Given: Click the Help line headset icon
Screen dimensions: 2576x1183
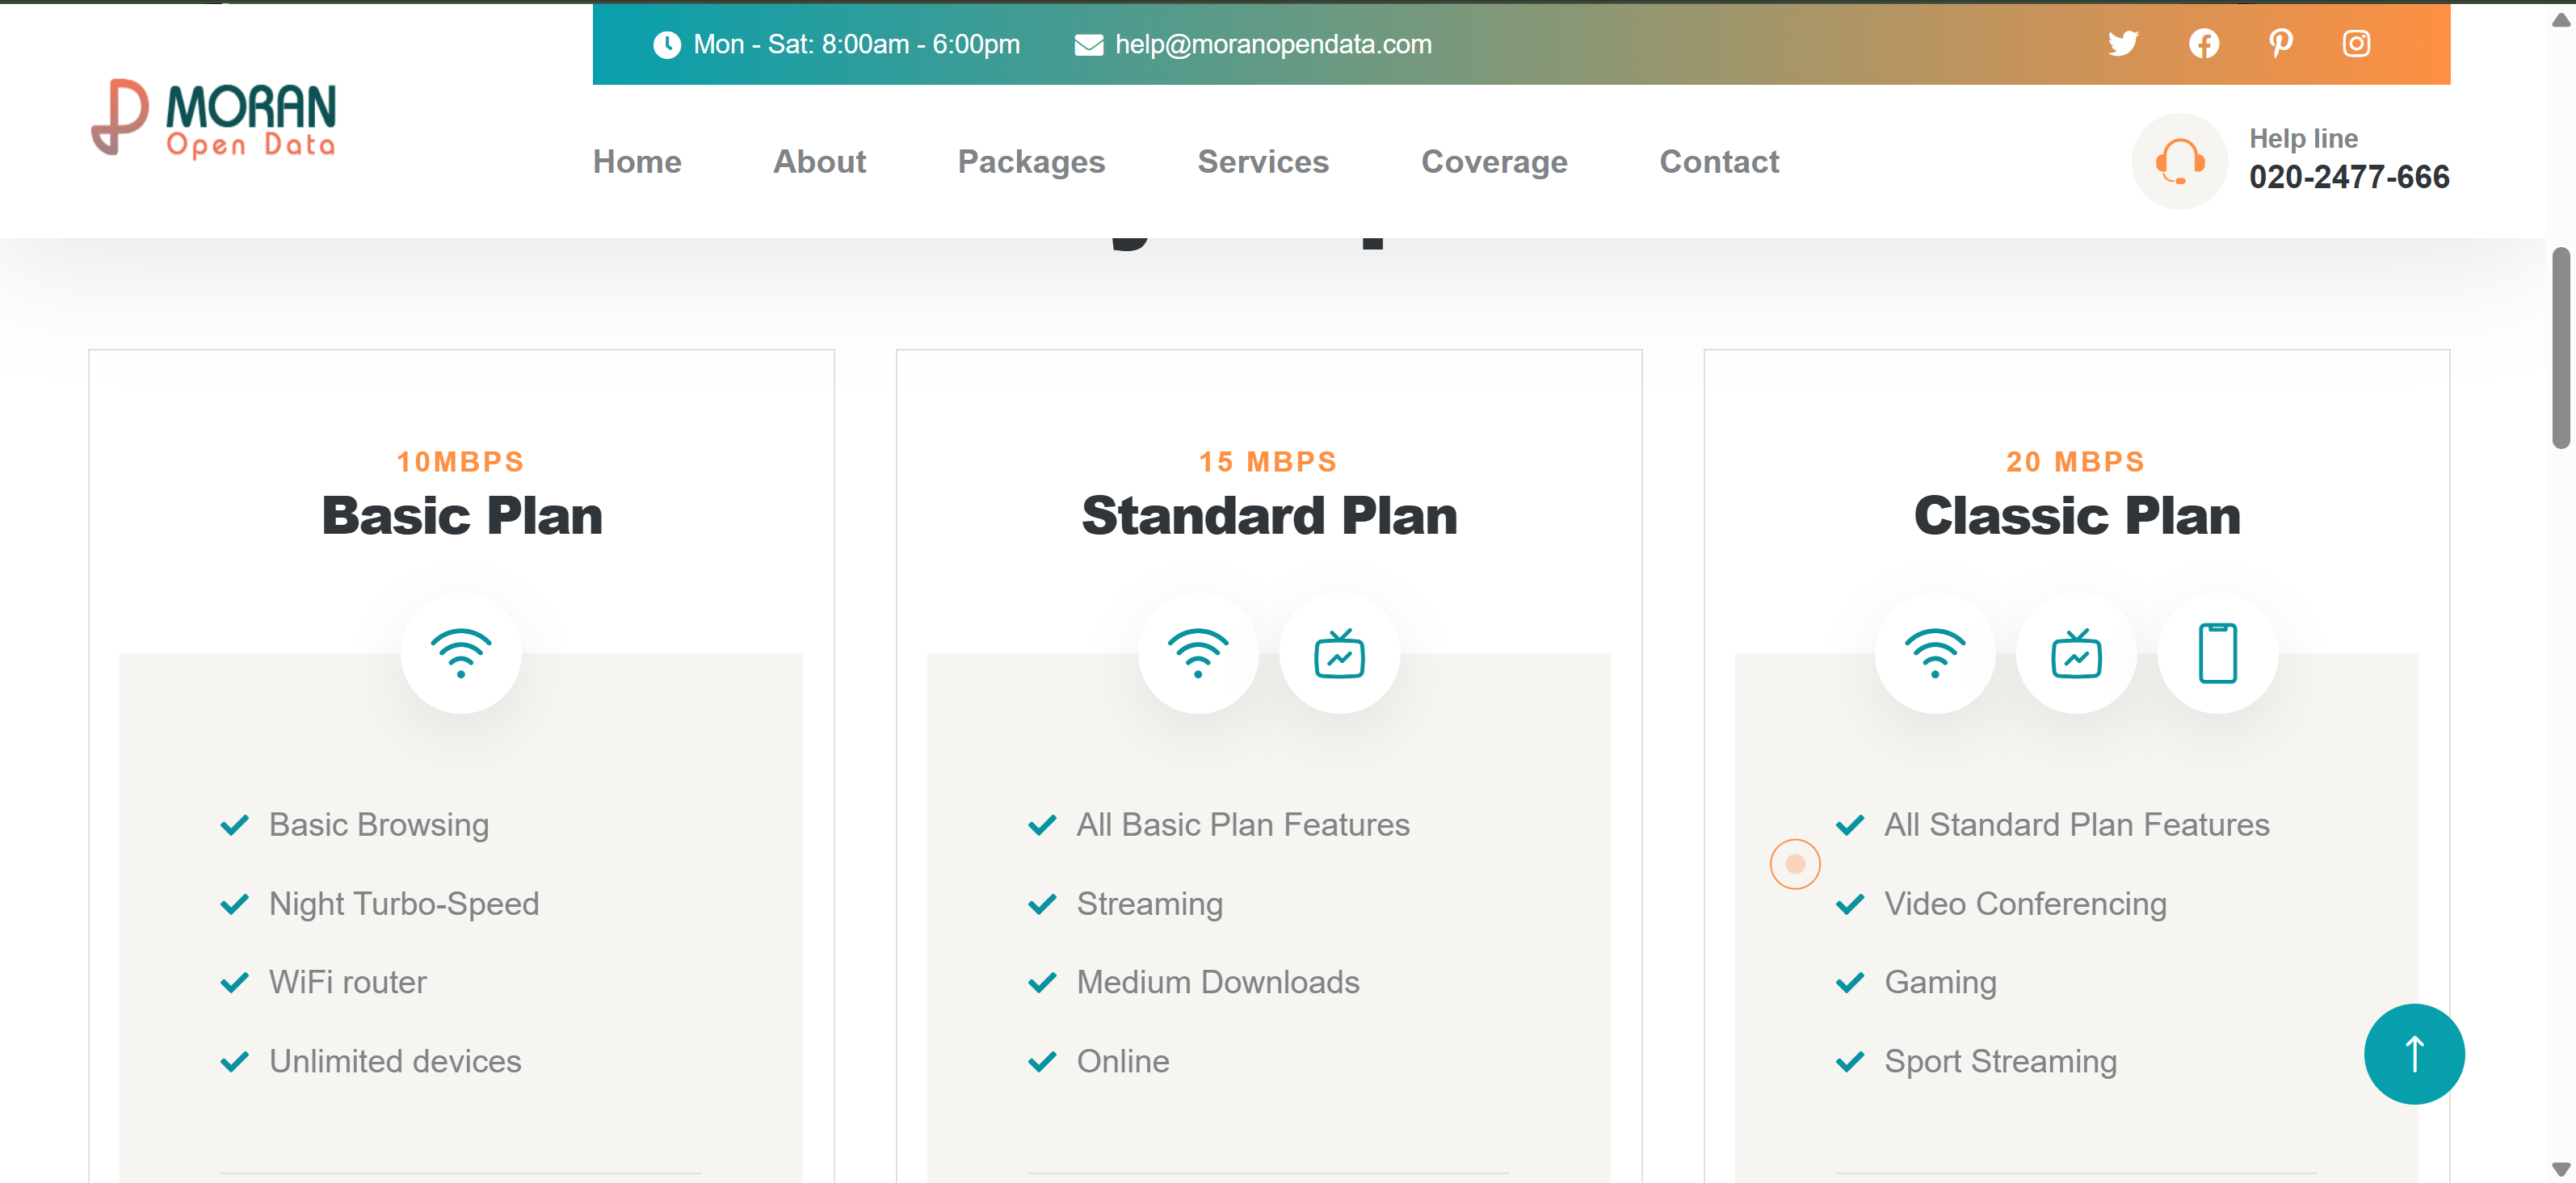Looking at the screenshot, I should click(x=2179, y=162).
